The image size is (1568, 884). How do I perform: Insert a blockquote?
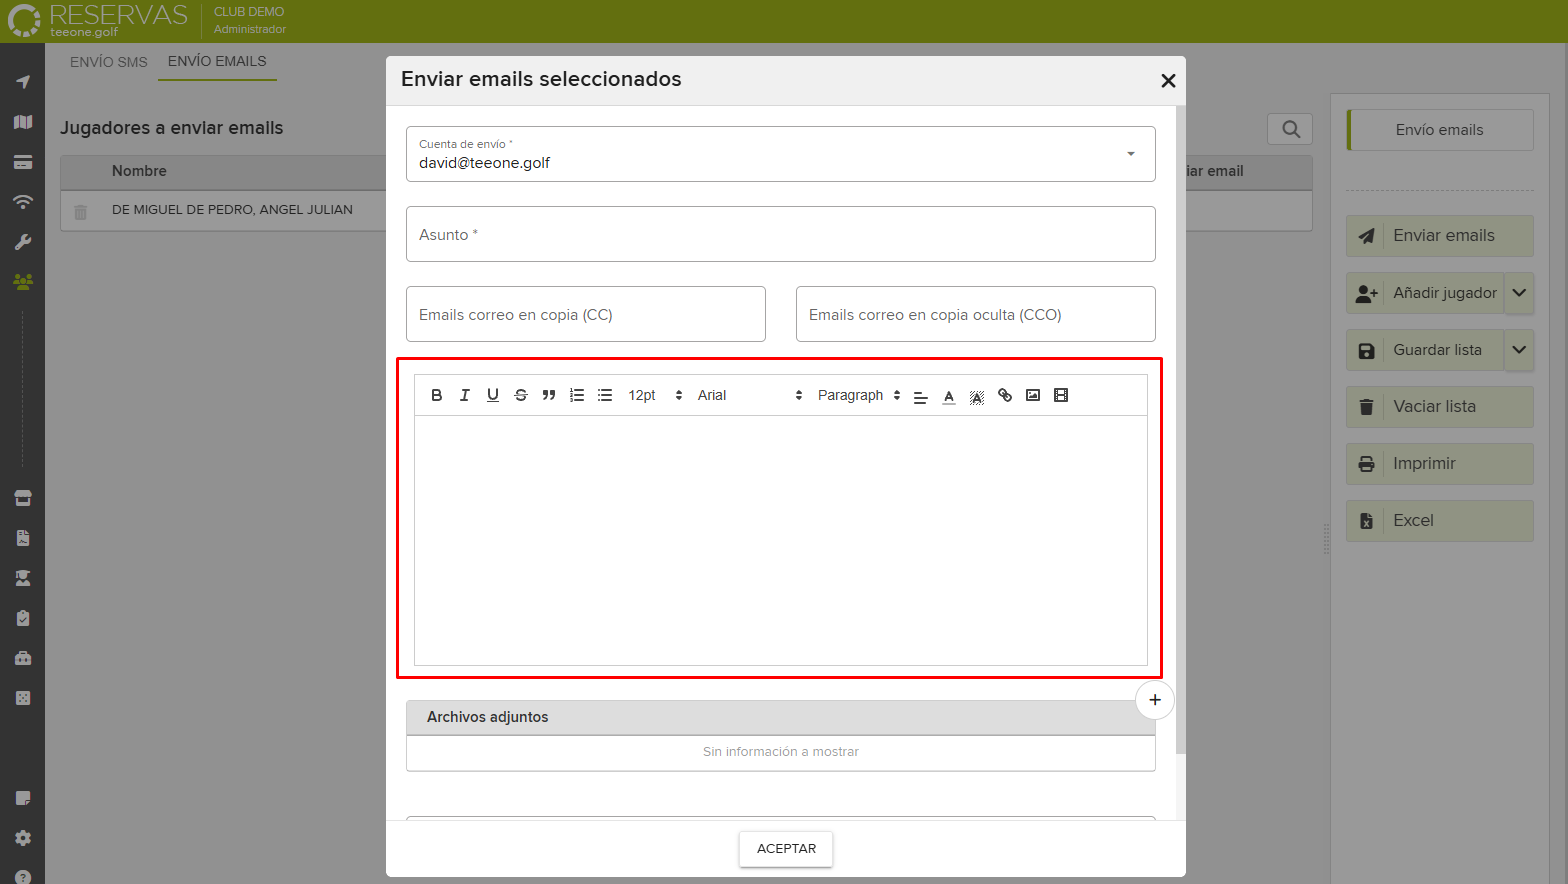pos(549,395)
